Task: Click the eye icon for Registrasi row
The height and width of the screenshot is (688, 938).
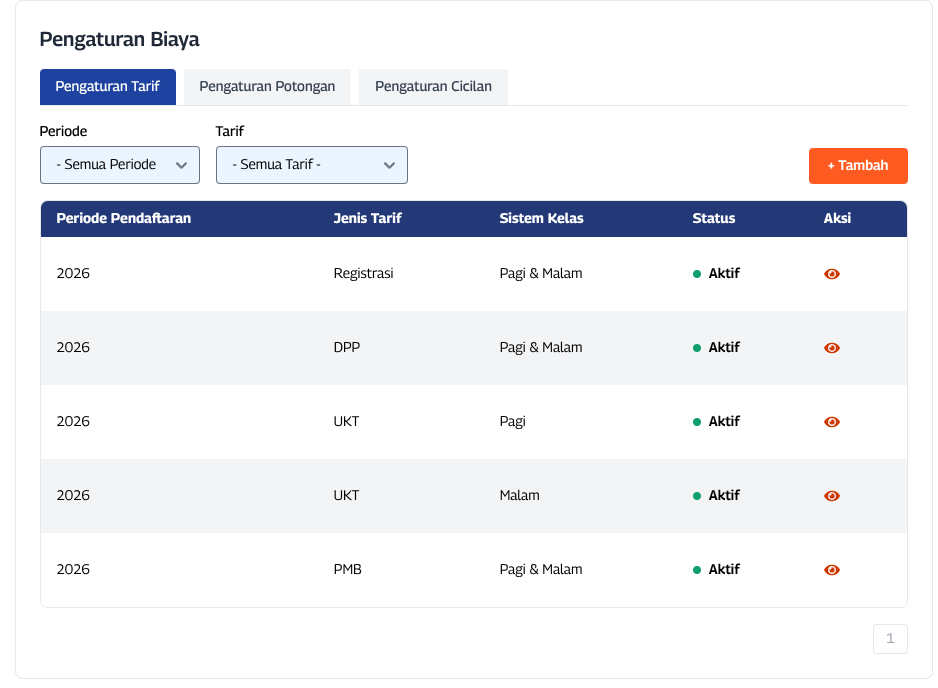Action: coord(831,274)
